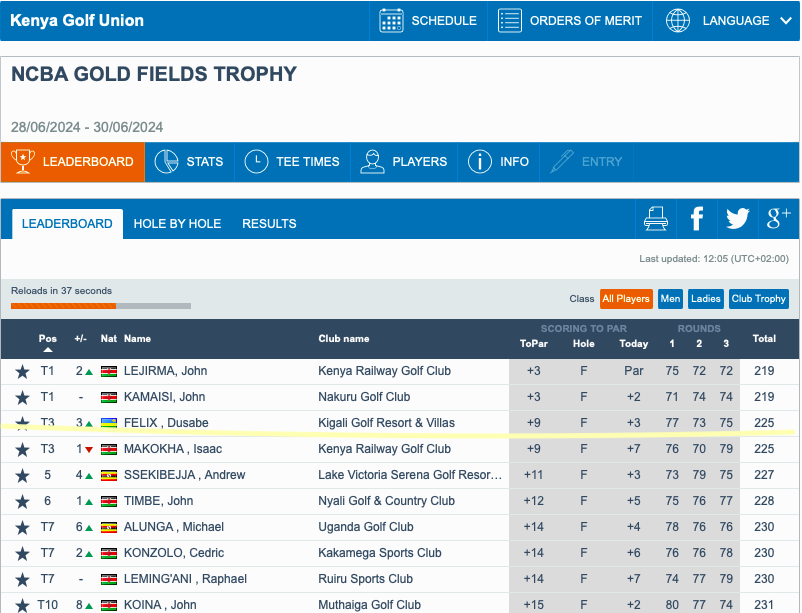Click club Uganda Golf Club
The width and height of the screenshot is (802, 613).
[x=366, y=527]
